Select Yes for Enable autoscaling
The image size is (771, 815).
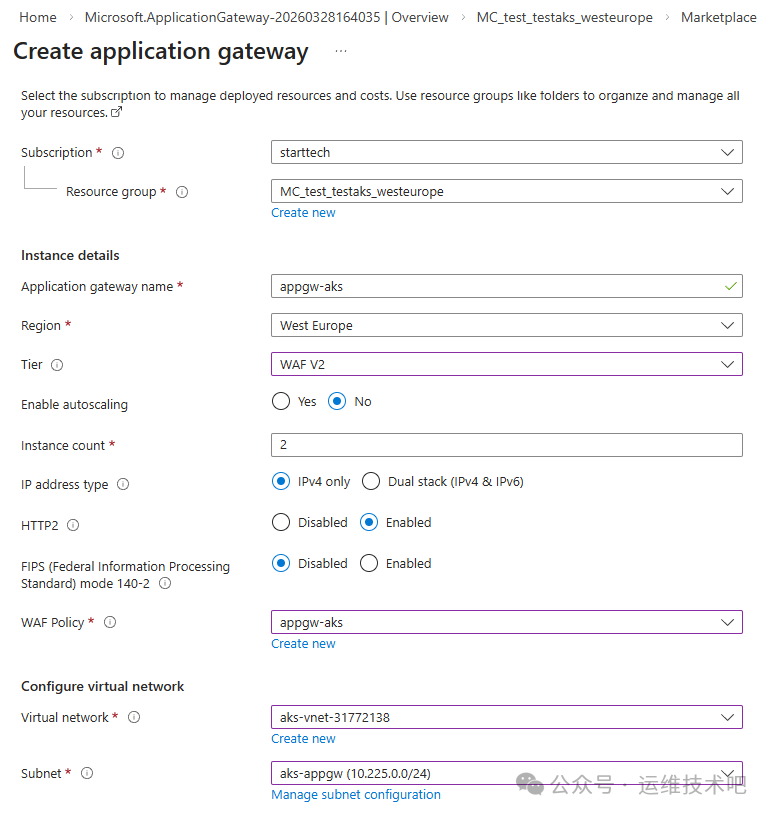click(281, 402)
